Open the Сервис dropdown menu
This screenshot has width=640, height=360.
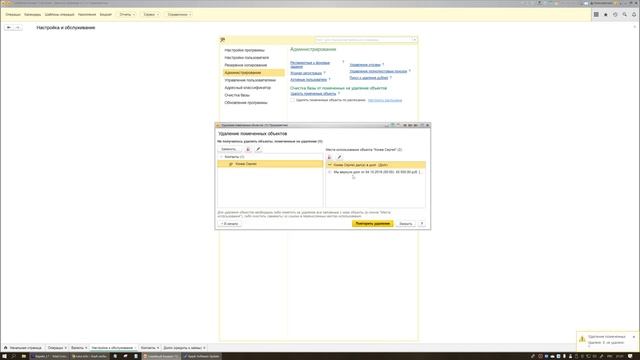pyautogui.click(x=151, y=14)
